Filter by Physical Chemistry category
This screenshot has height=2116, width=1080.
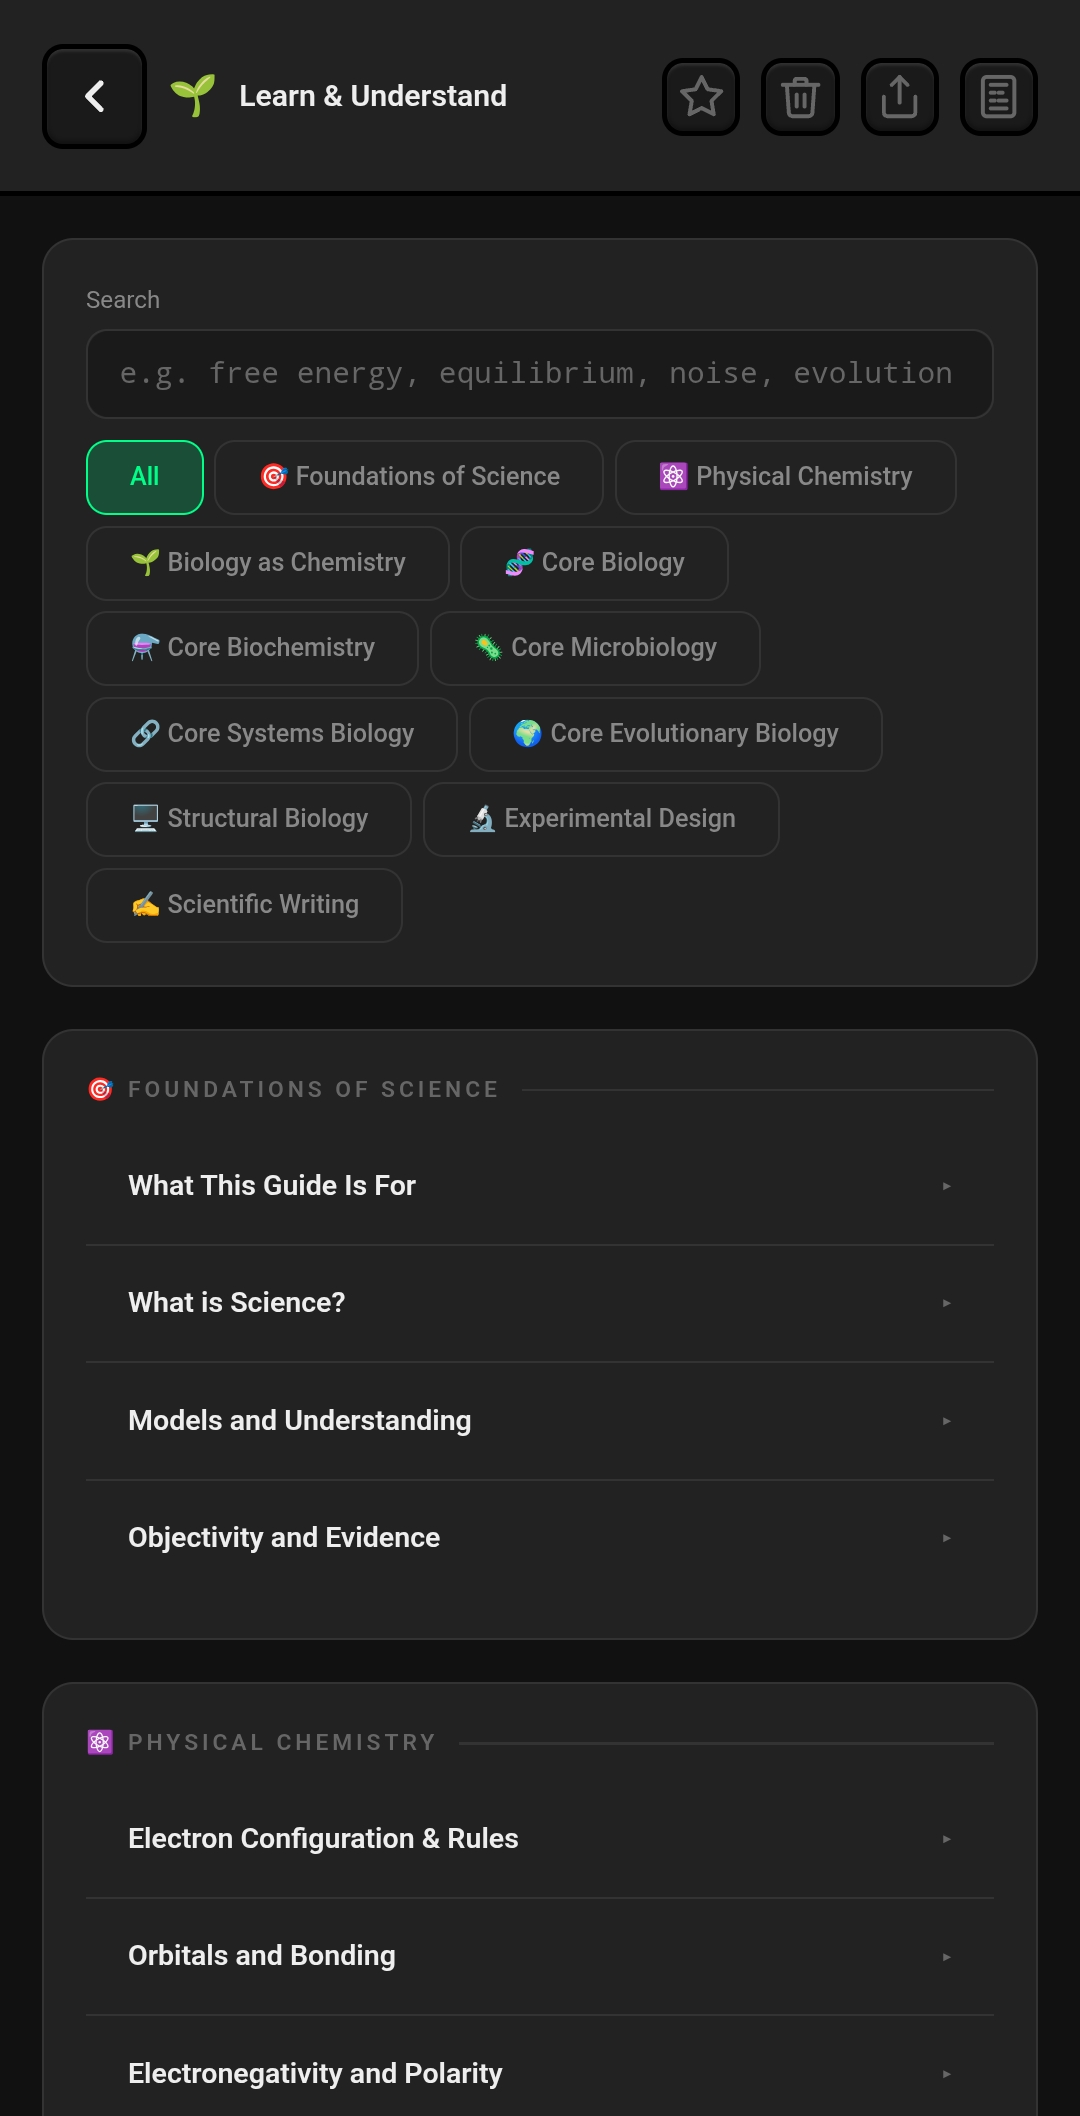point(785,477)
